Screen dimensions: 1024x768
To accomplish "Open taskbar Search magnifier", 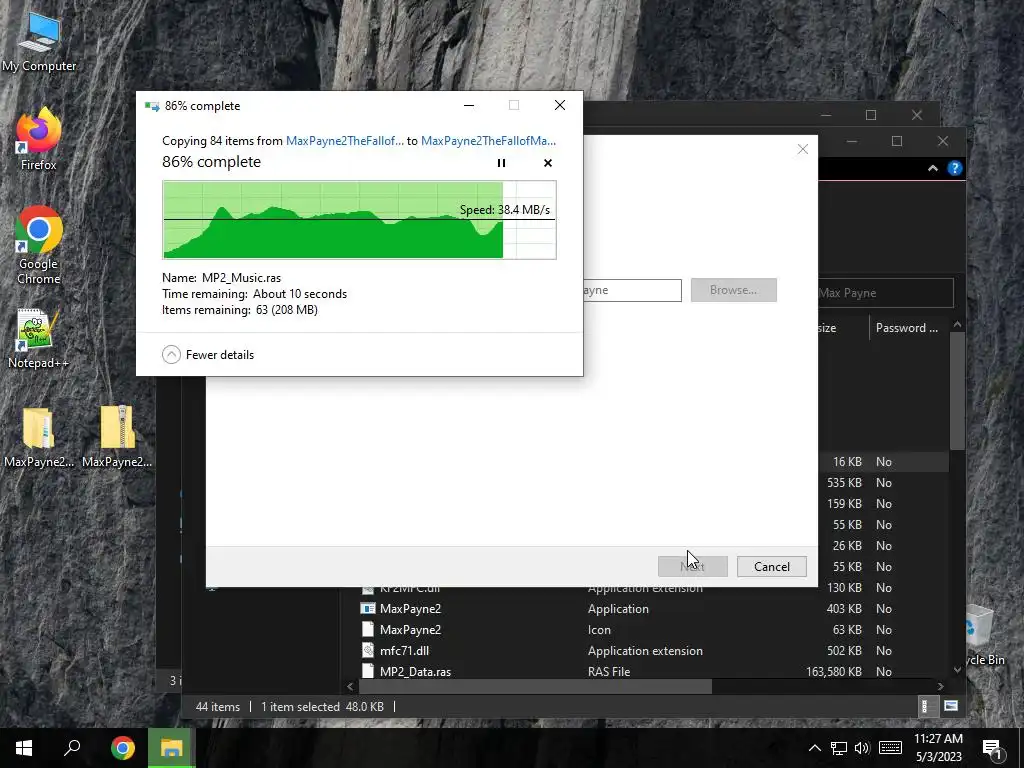I will pyautogui.click(x=72, y=748).
